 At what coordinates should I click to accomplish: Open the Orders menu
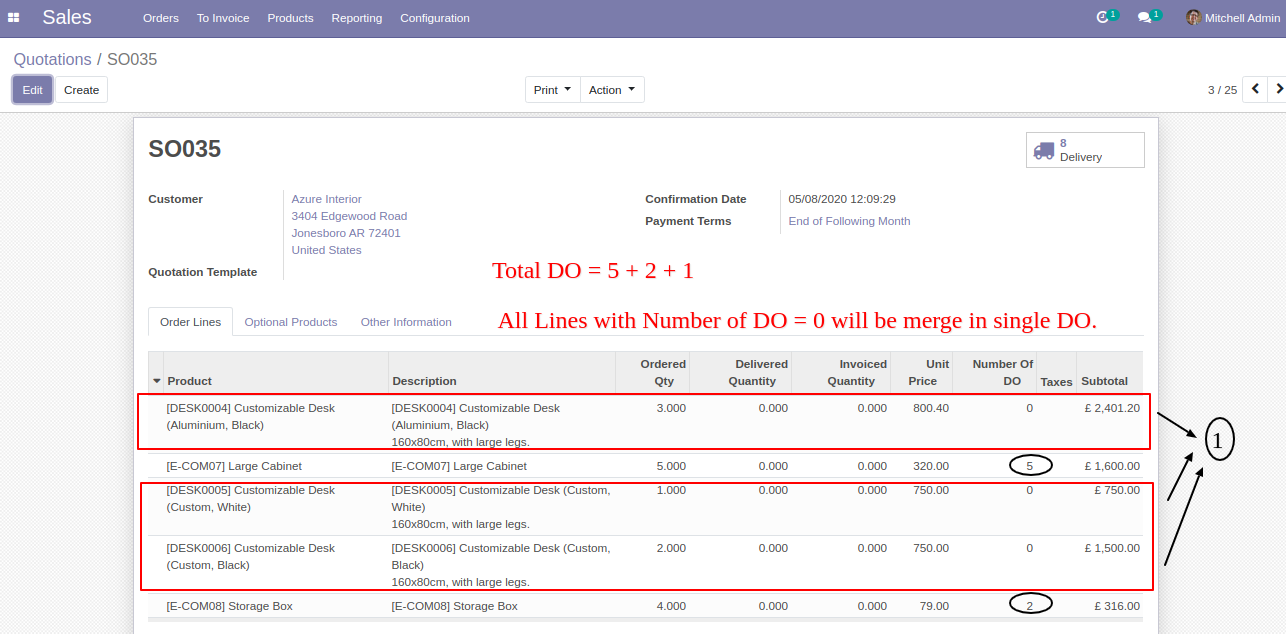161,18
